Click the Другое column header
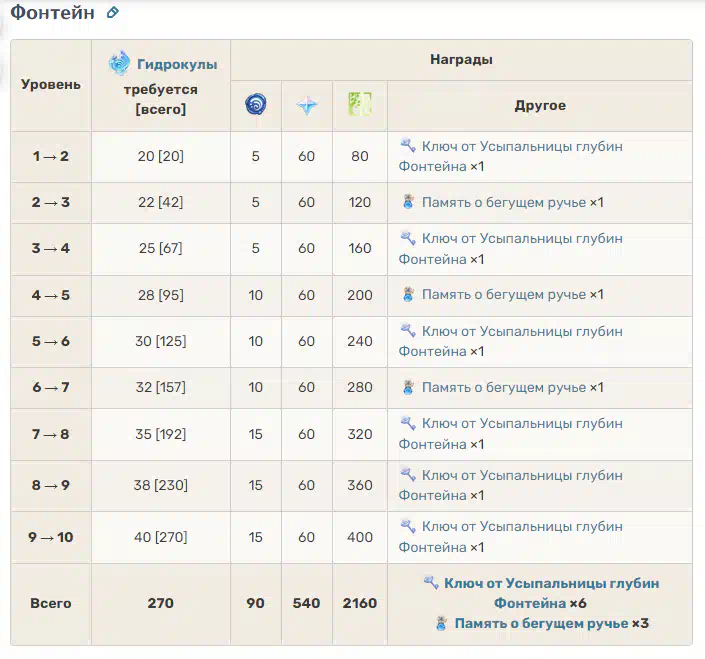The height and width of the screenshot is (659, 705). tap(540, 106)
